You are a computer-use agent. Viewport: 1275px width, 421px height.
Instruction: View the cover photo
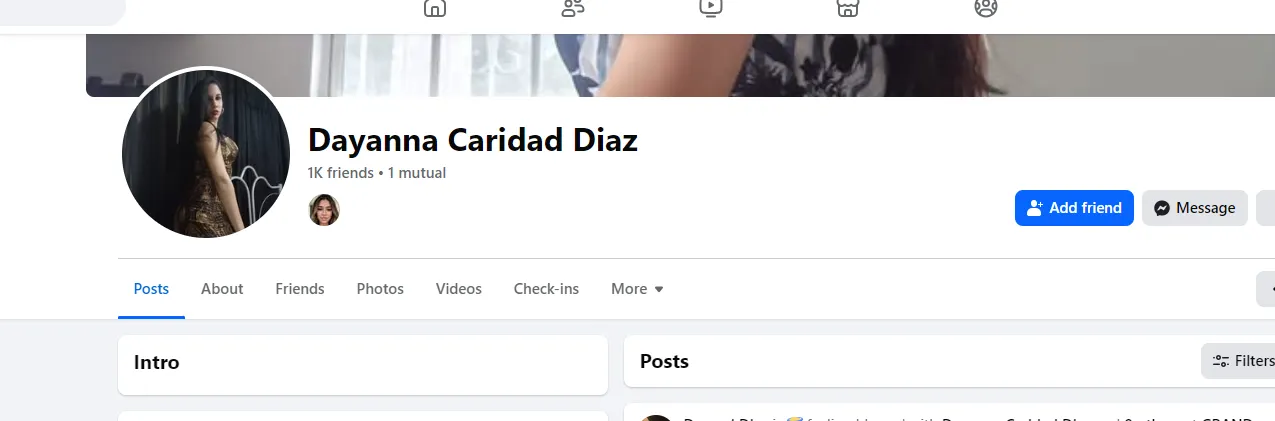(680, 65)
